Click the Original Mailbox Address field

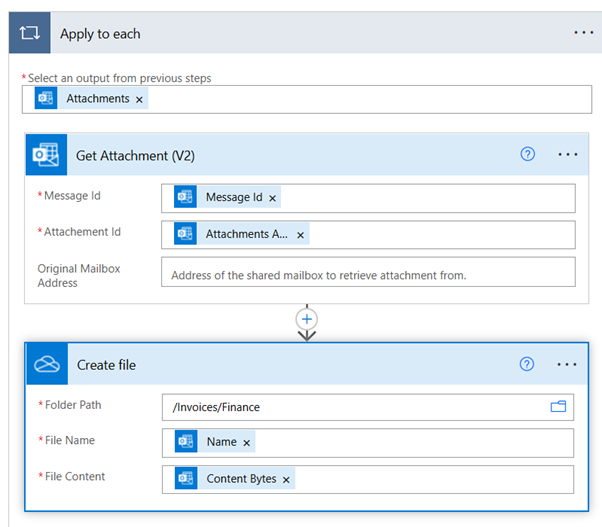pos(368,274)
